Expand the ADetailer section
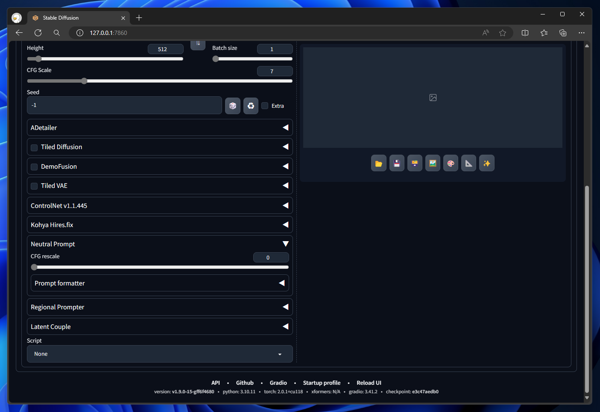The image size is (600, 412). pyautogui.click(x=160, y=127)
